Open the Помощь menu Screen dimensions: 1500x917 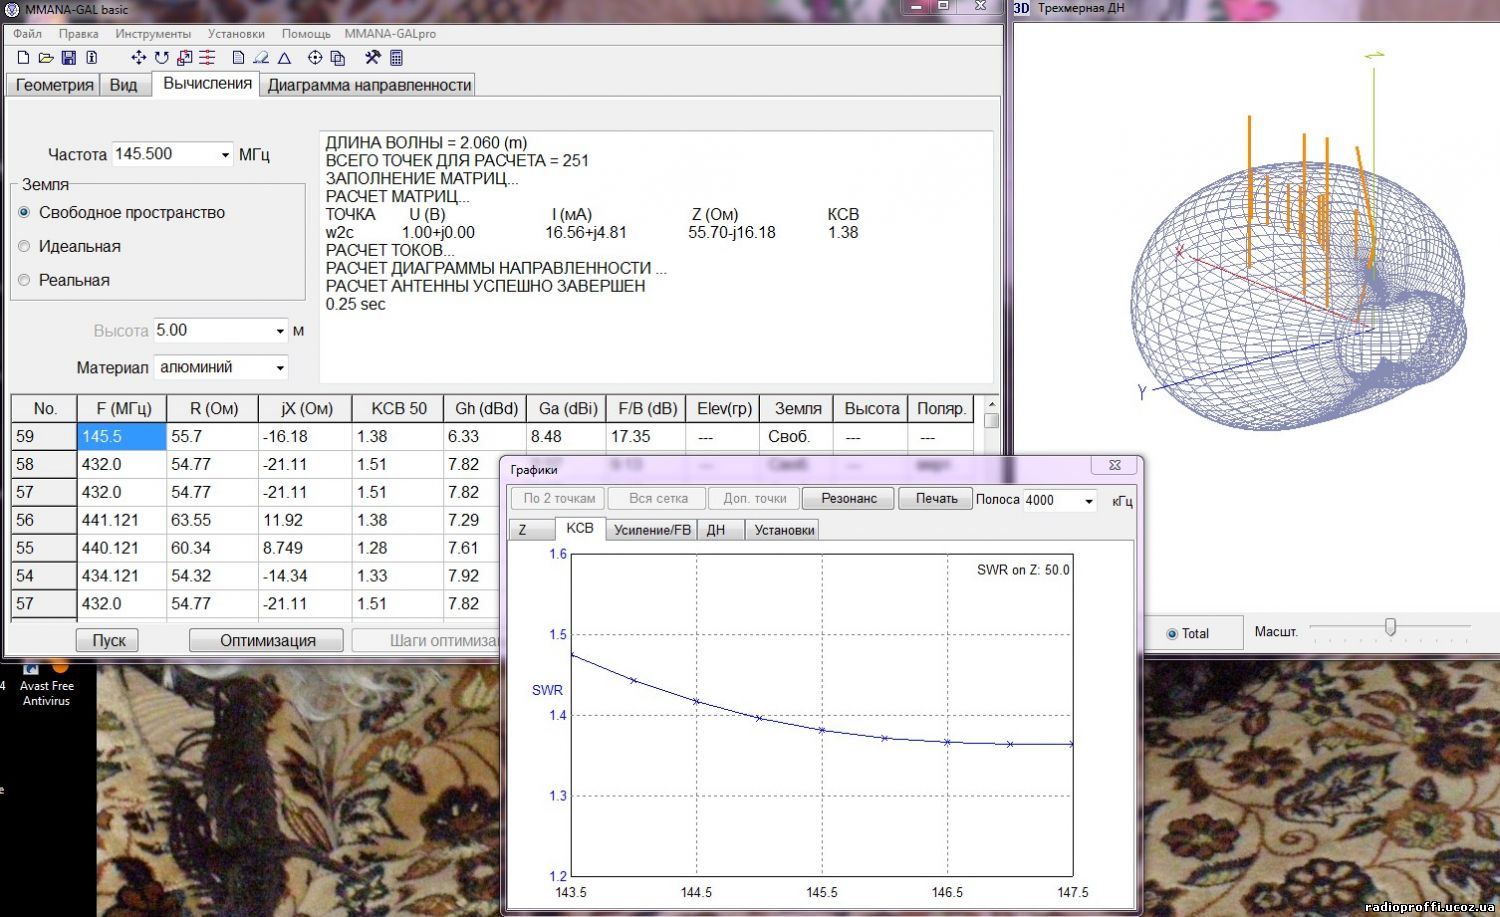click(x=306, y=34)
